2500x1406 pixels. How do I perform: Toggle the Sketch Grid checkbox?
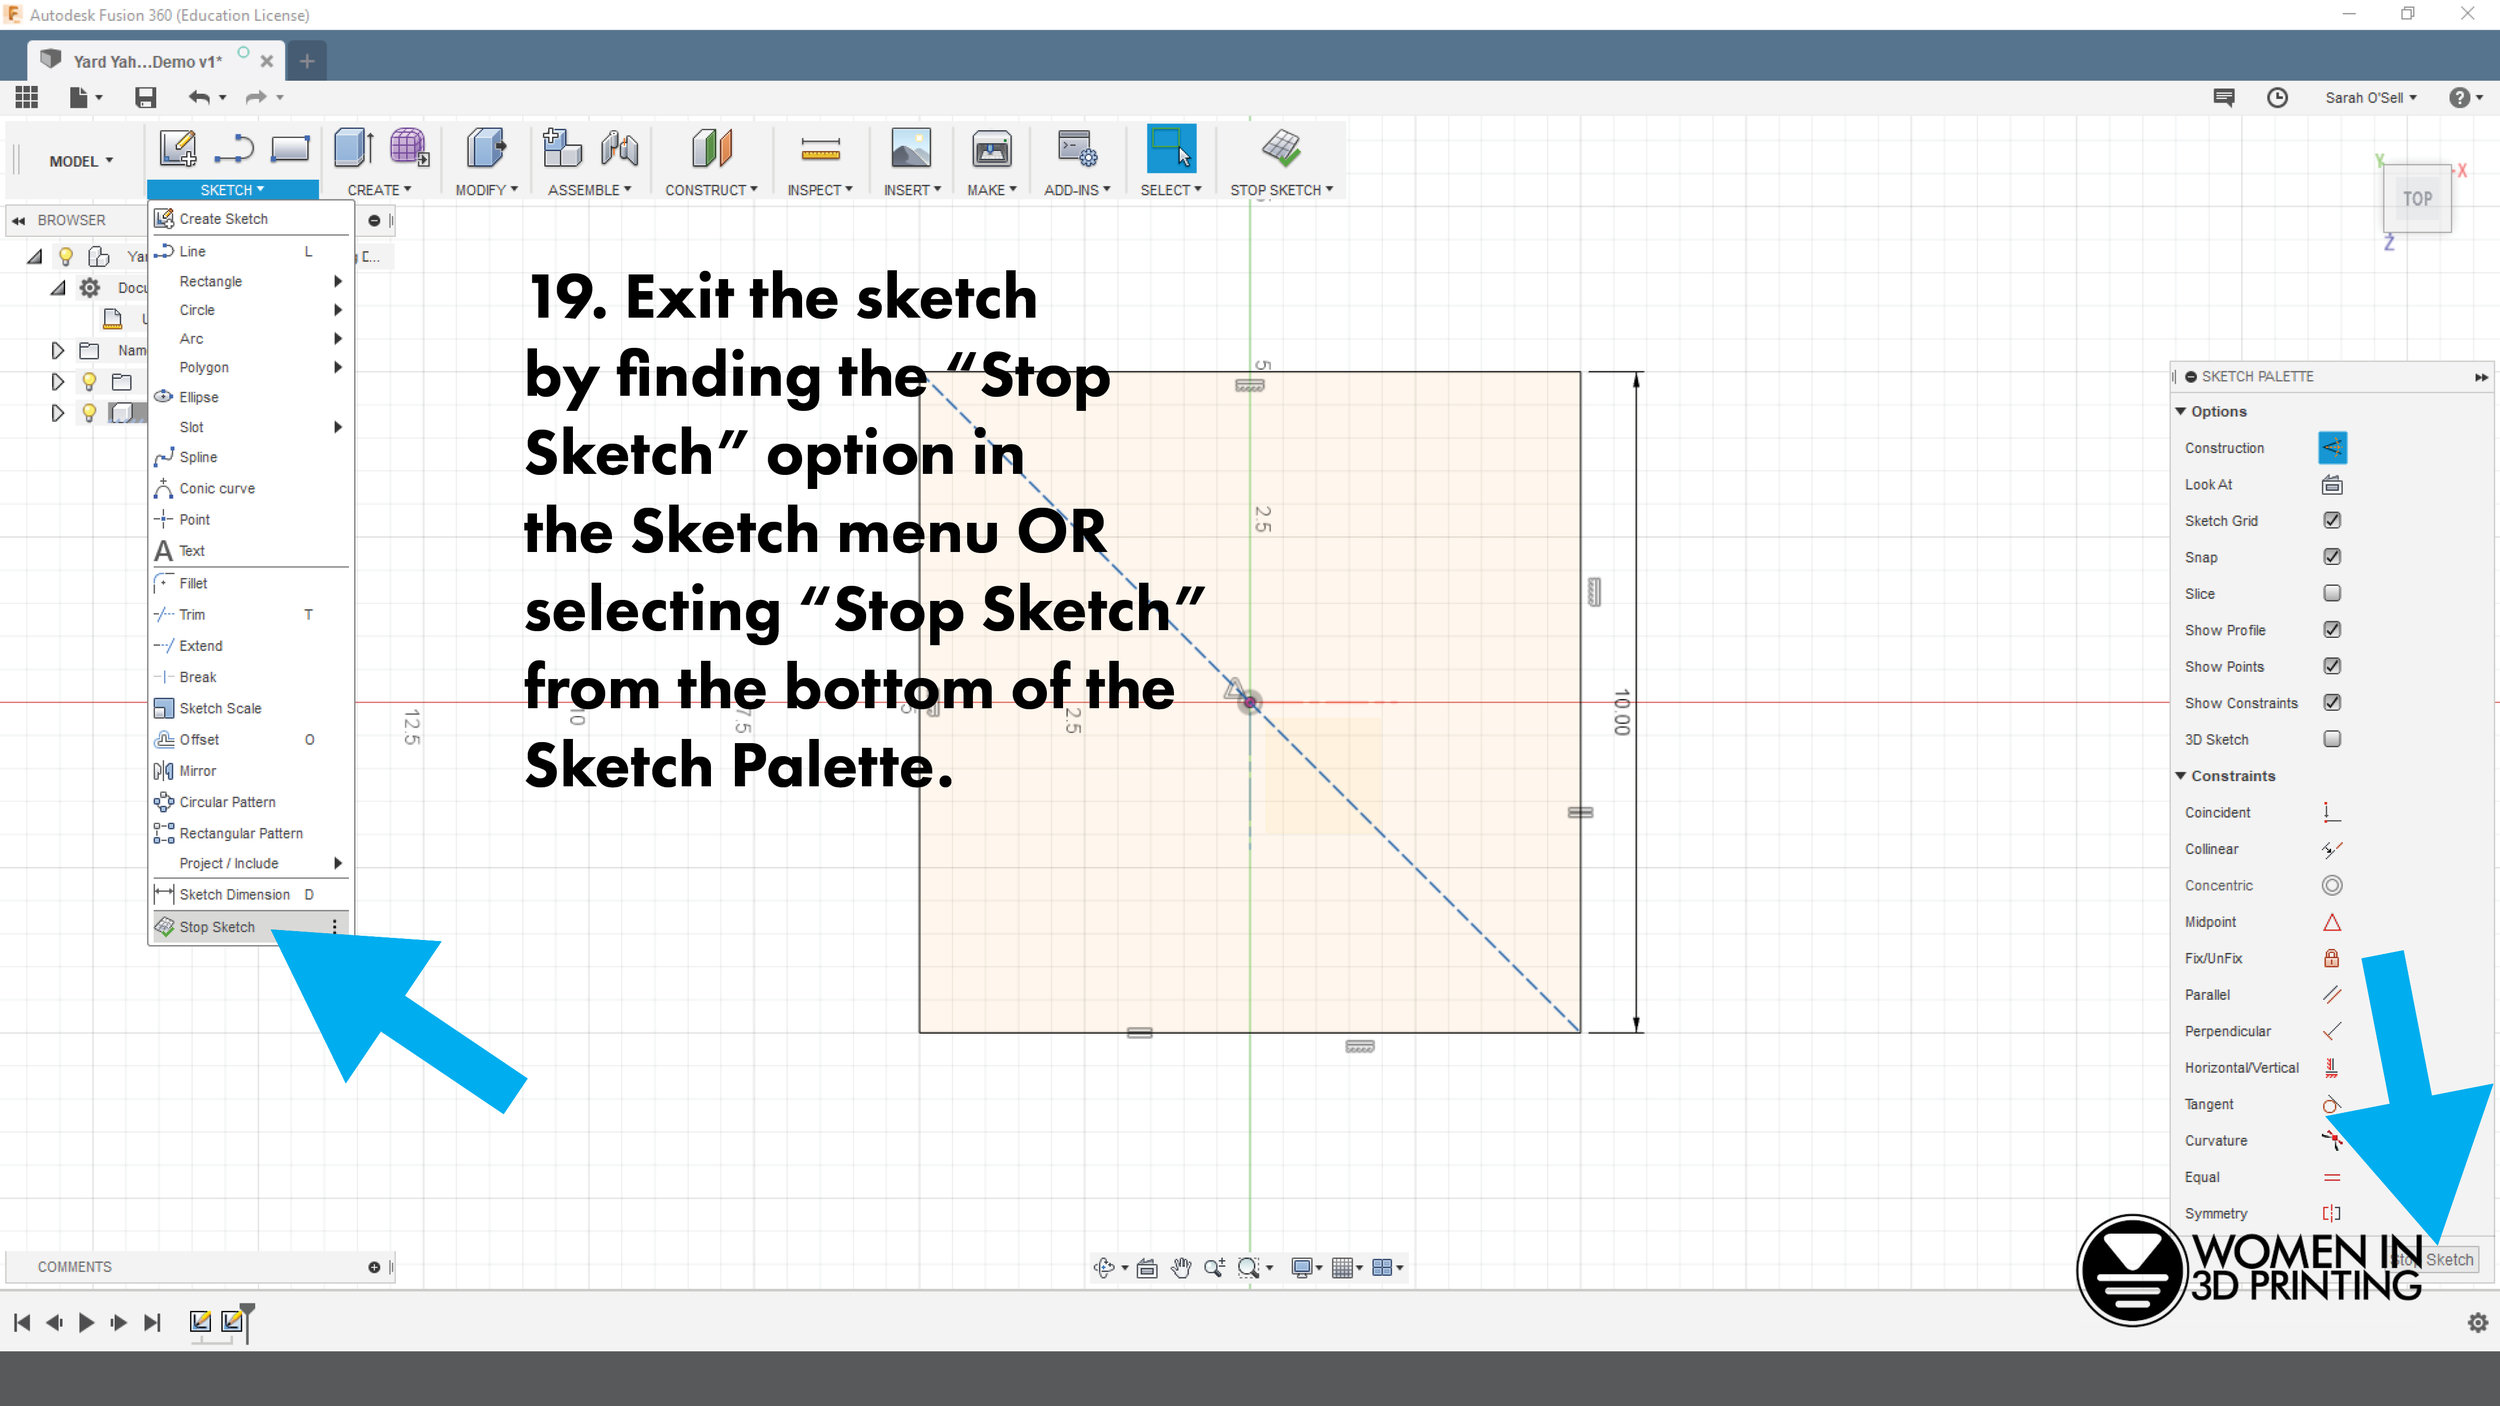[2332, 520]
